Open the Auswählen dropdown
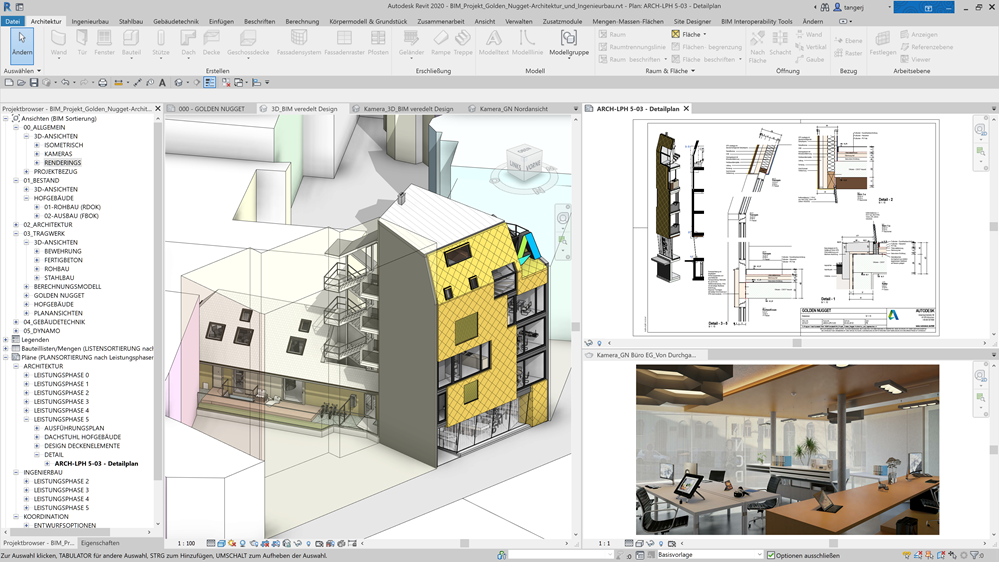 22,71
